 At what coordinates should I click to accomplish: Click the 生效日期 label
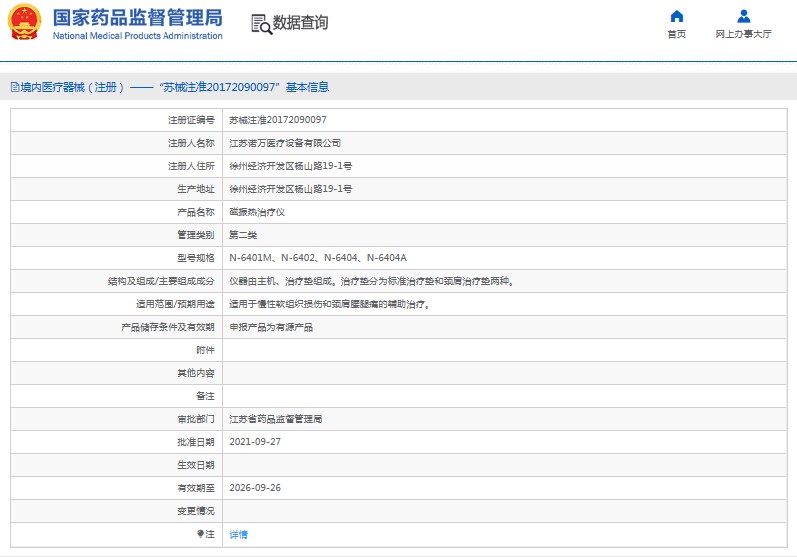(x=196, y=465)
